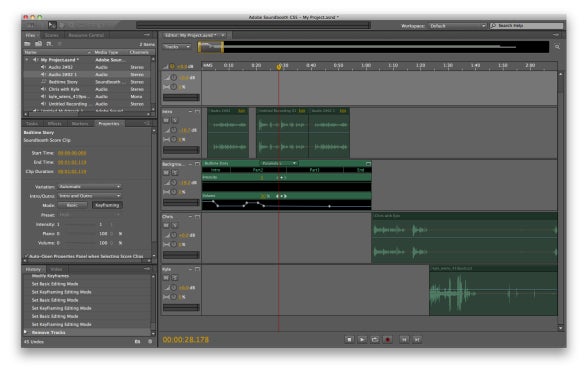The width and height of the screenshot is (586, 373).
Task: Click the trash icon in History panel
Action: pos(150,342)
